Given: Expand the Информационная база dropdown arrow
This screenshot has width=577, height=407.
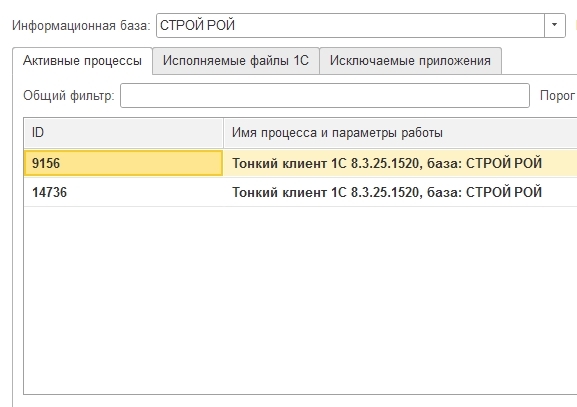Looking at the screenshot, I should 555,25.
